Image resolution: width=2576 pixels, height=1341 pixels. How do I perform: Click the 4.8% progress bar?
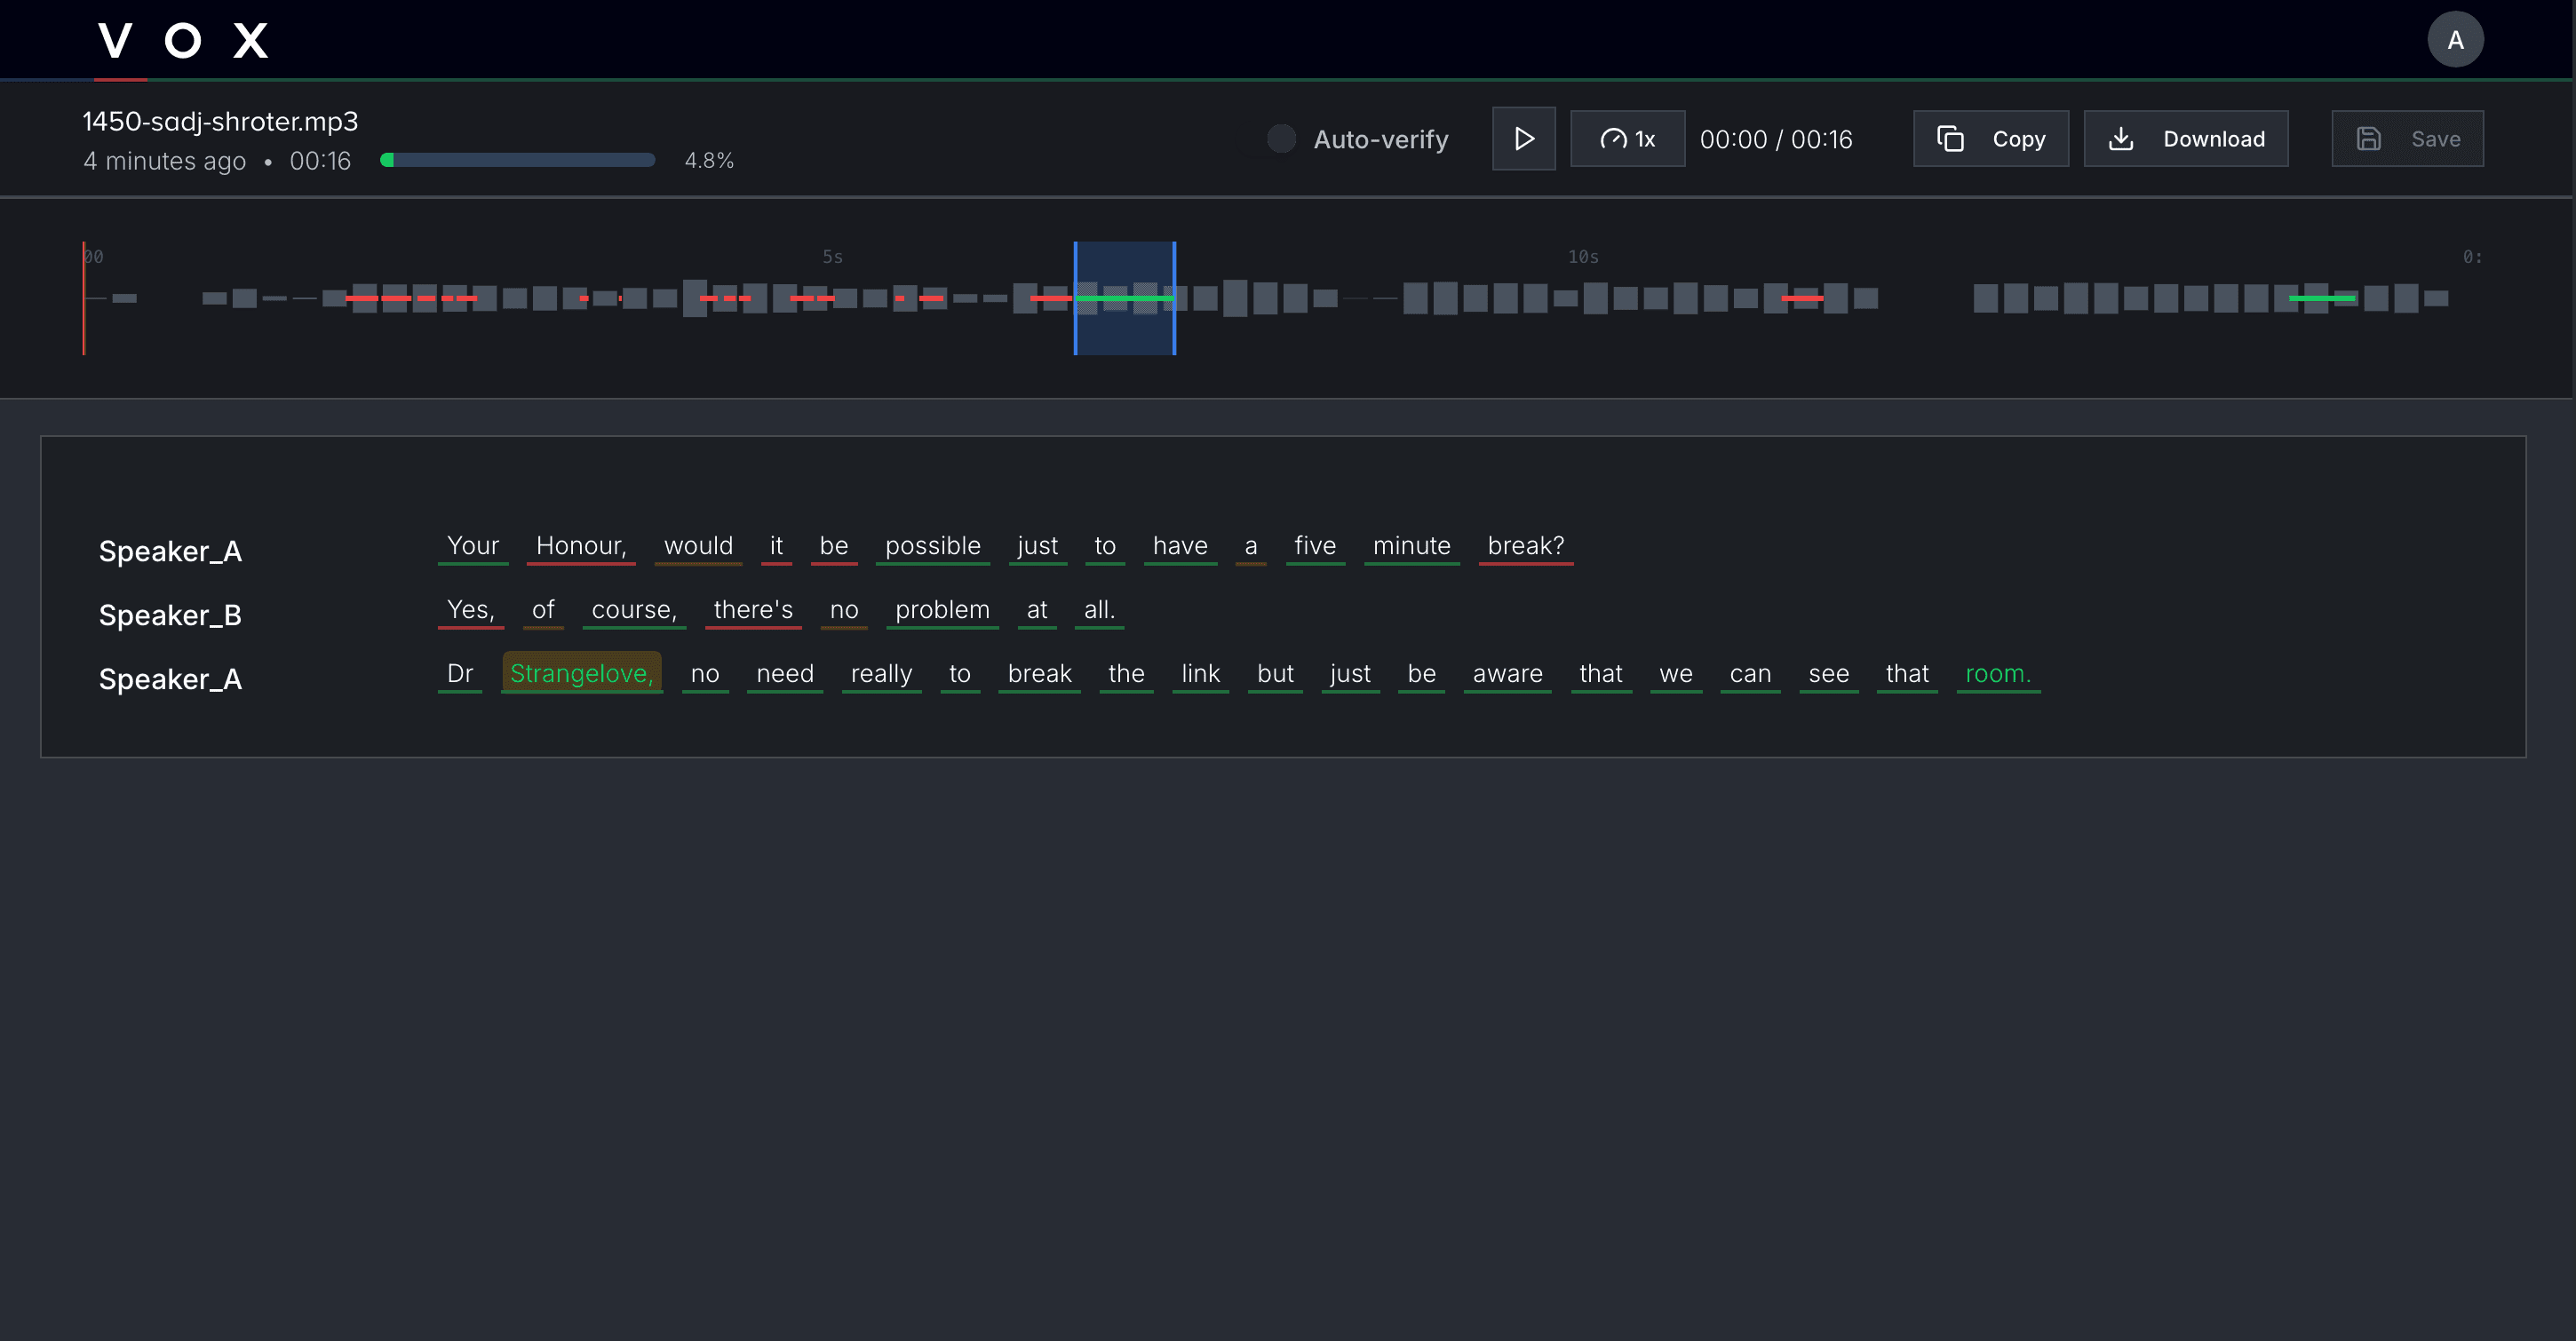pyautogui.click(x=517, y=158)
